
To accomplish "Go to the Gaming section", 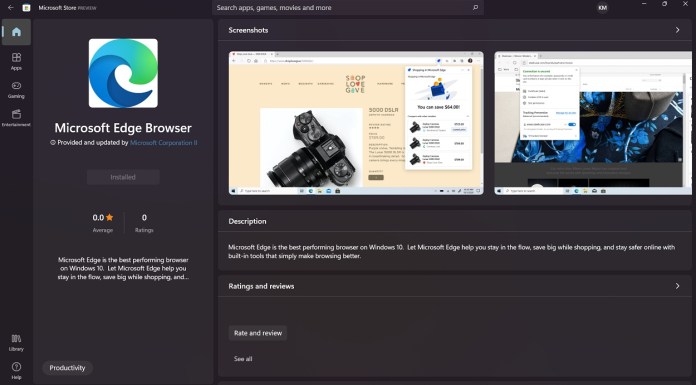I will [x=16, y=90].
